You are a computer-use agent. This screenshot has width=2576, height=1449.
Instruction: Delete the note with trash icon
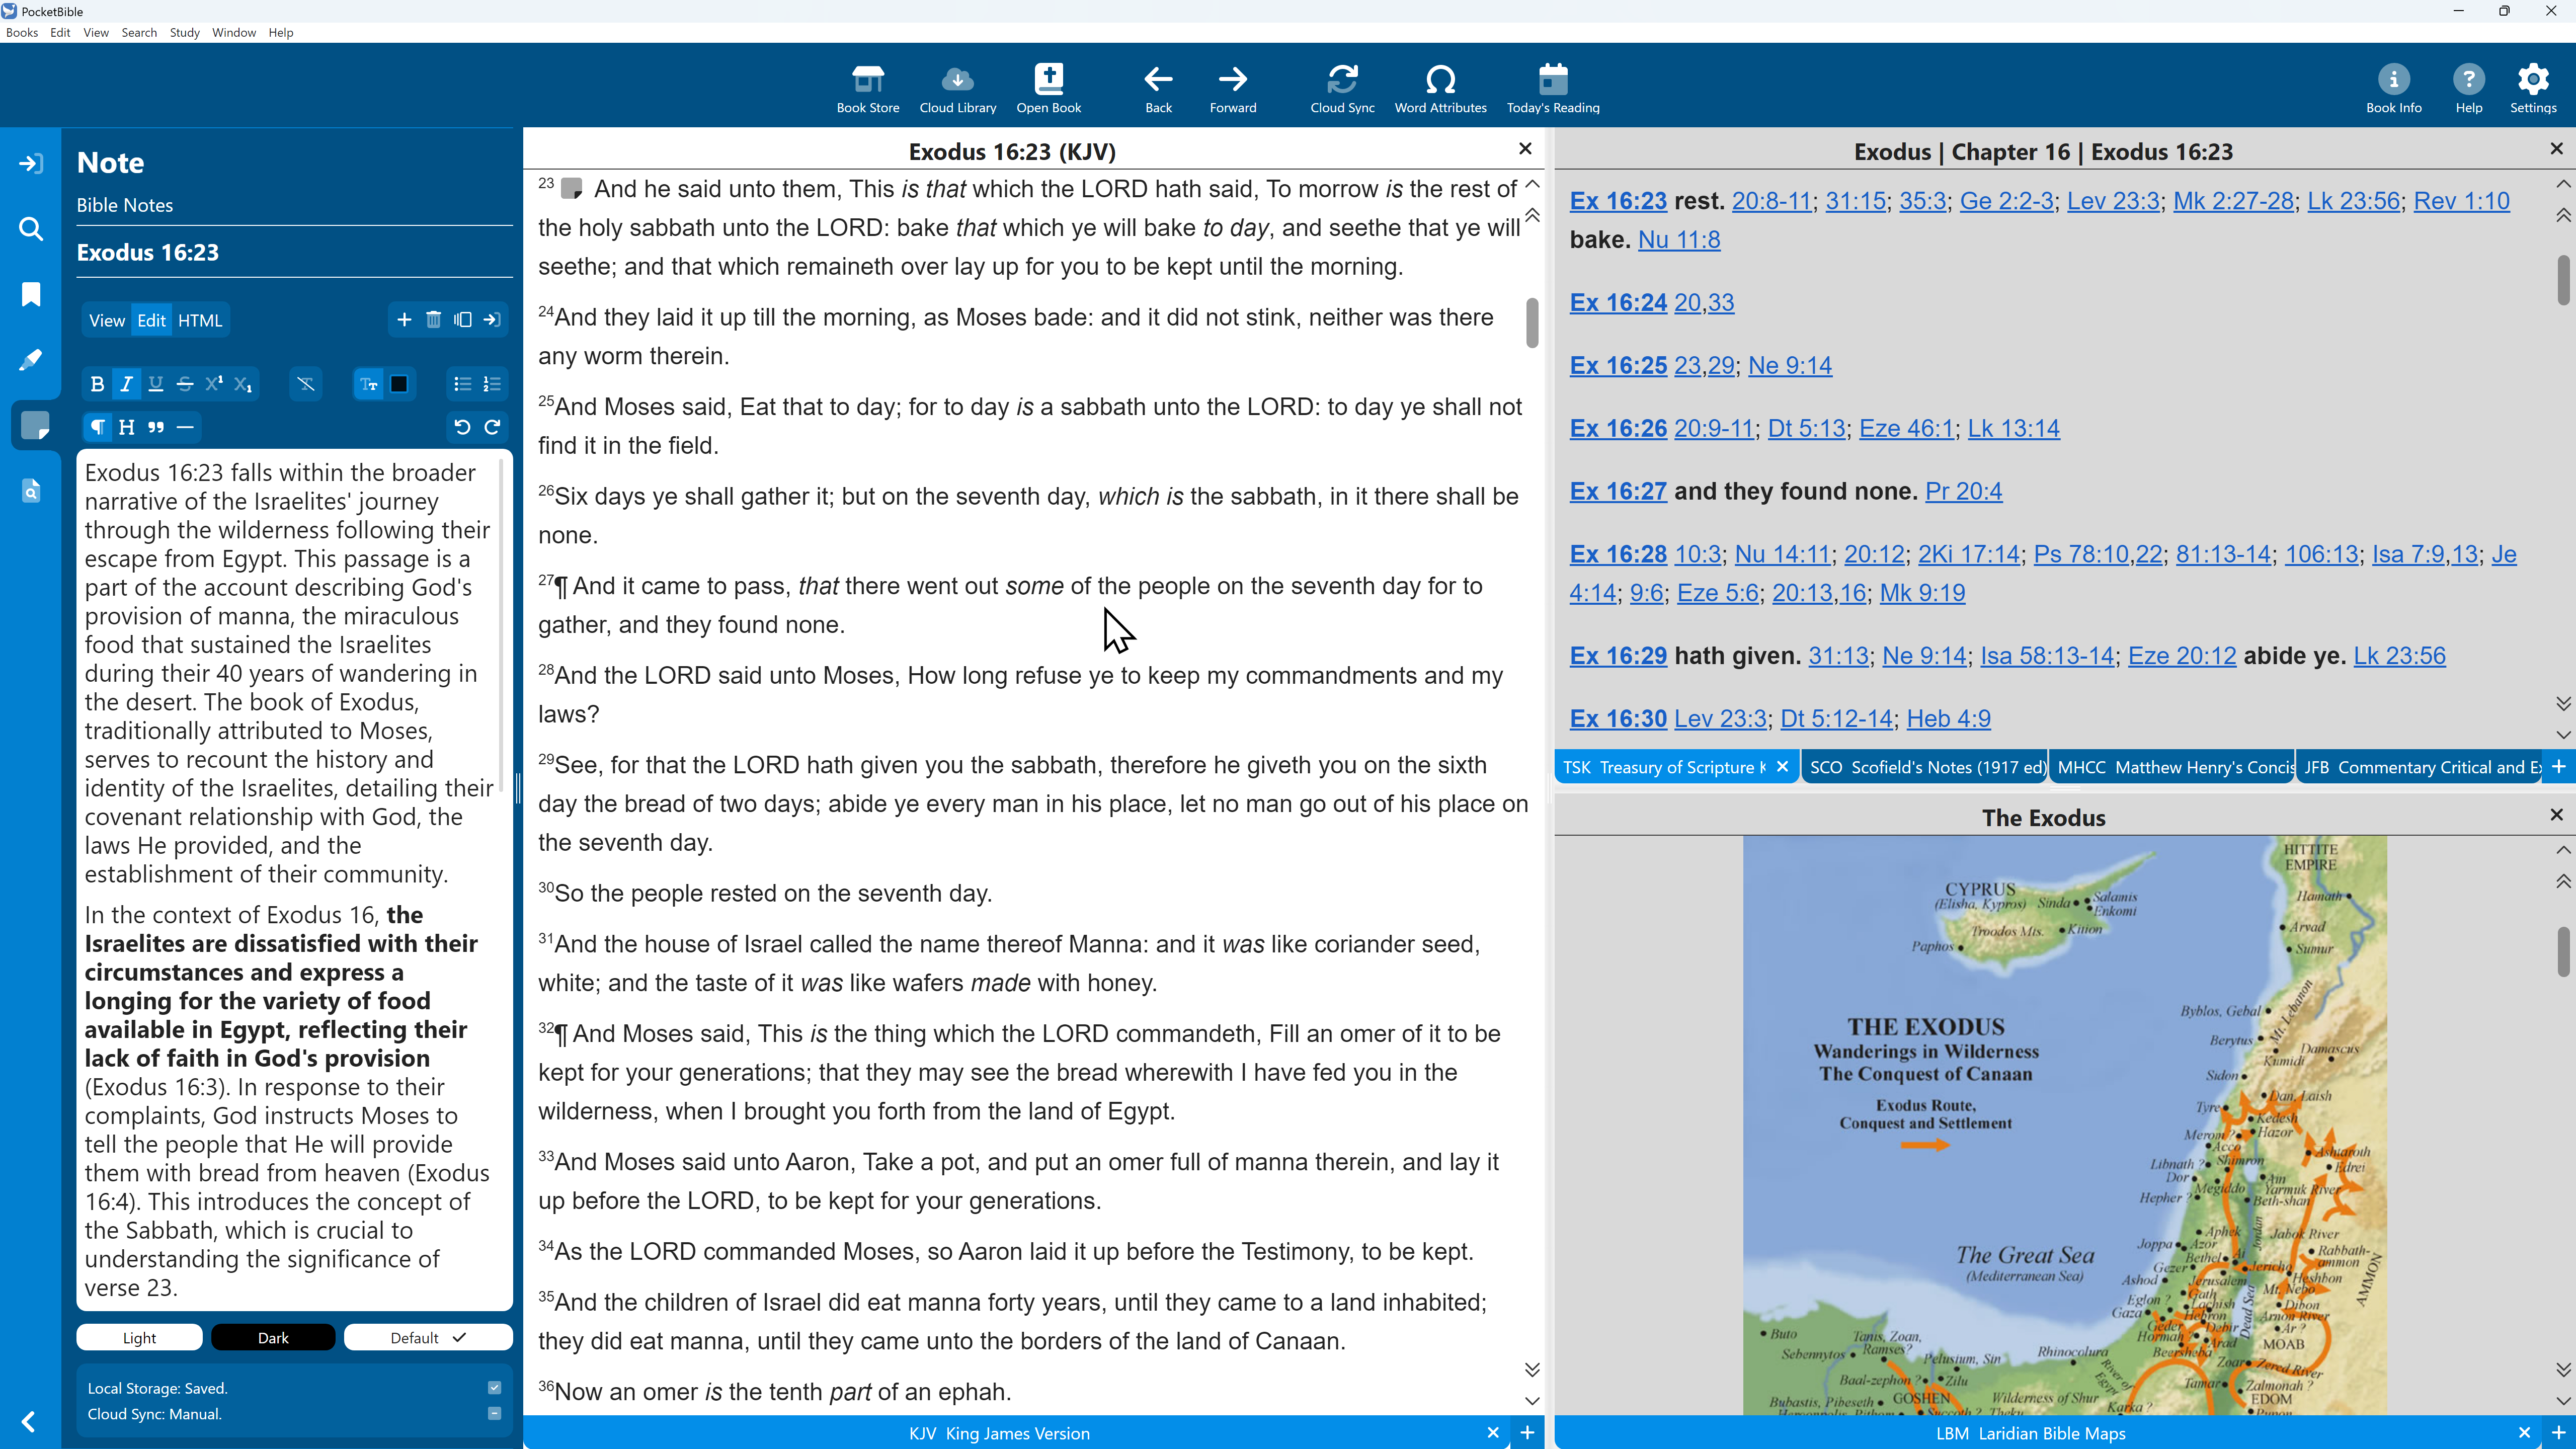[x=433, y=320]
